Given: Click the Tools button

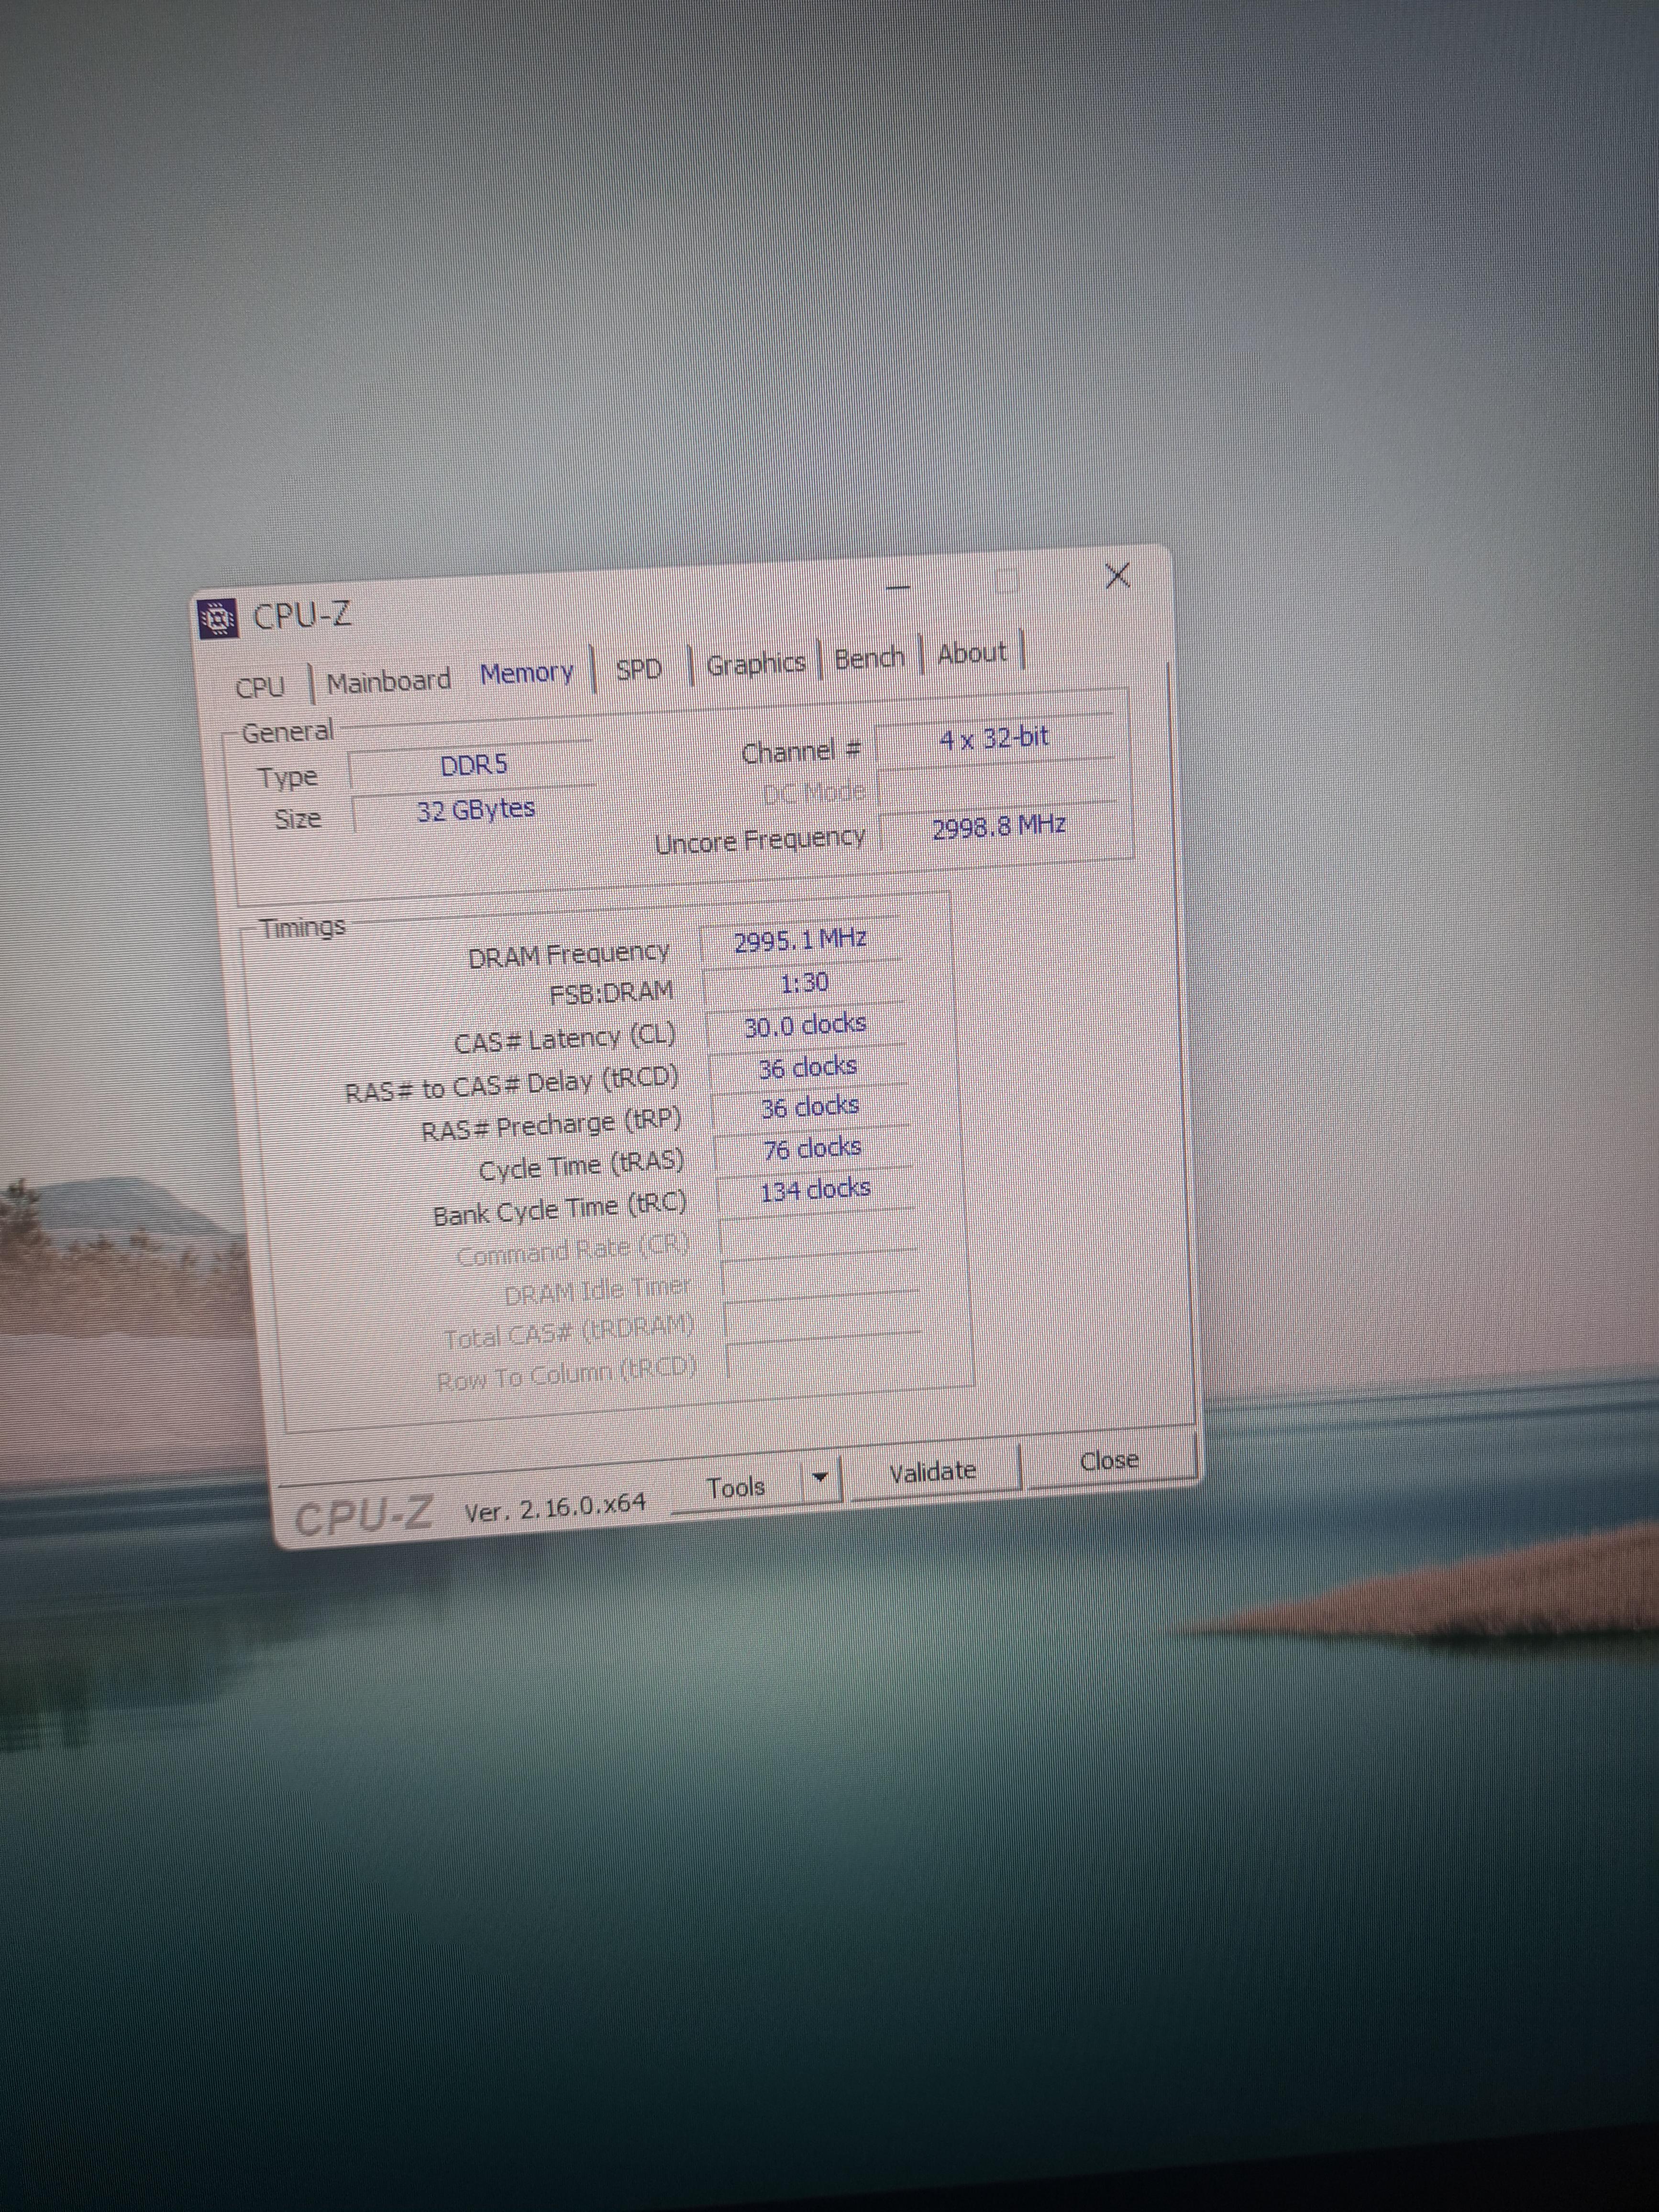Looking at the screenshot, I should pyautogui.click(x=736, y=1487).
